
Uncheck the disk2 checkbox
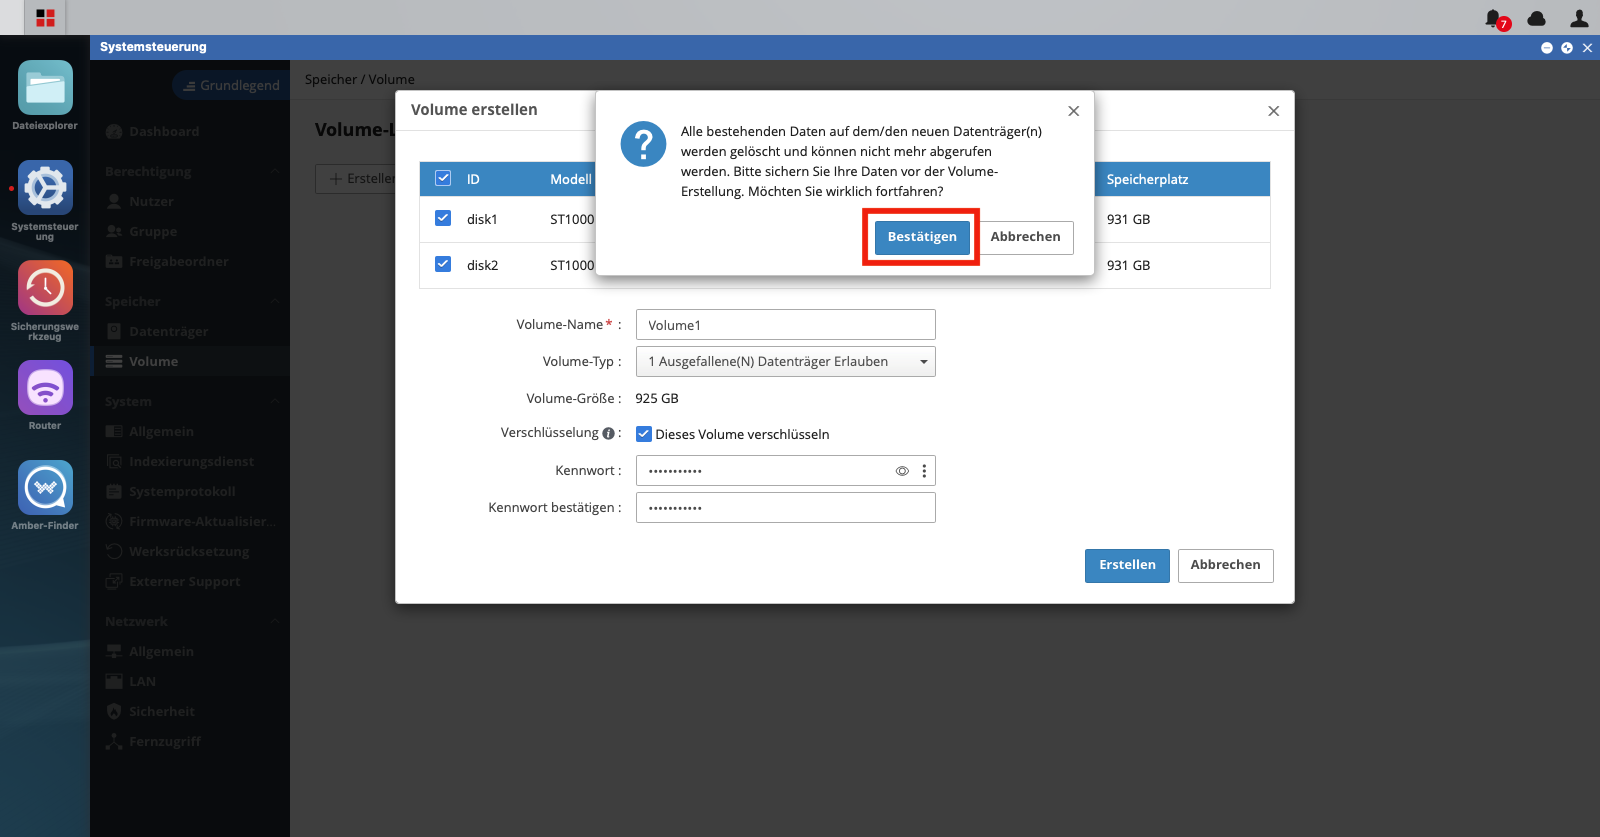443,264
